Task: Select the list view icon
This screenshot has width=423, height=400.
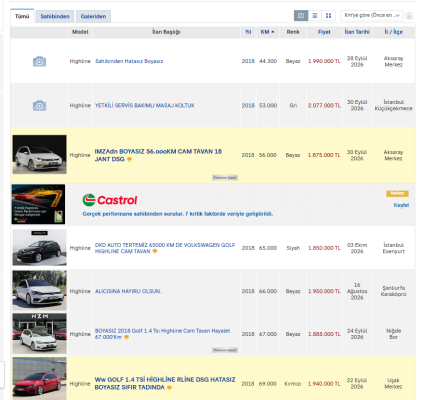Action: (x=315, y=15)
